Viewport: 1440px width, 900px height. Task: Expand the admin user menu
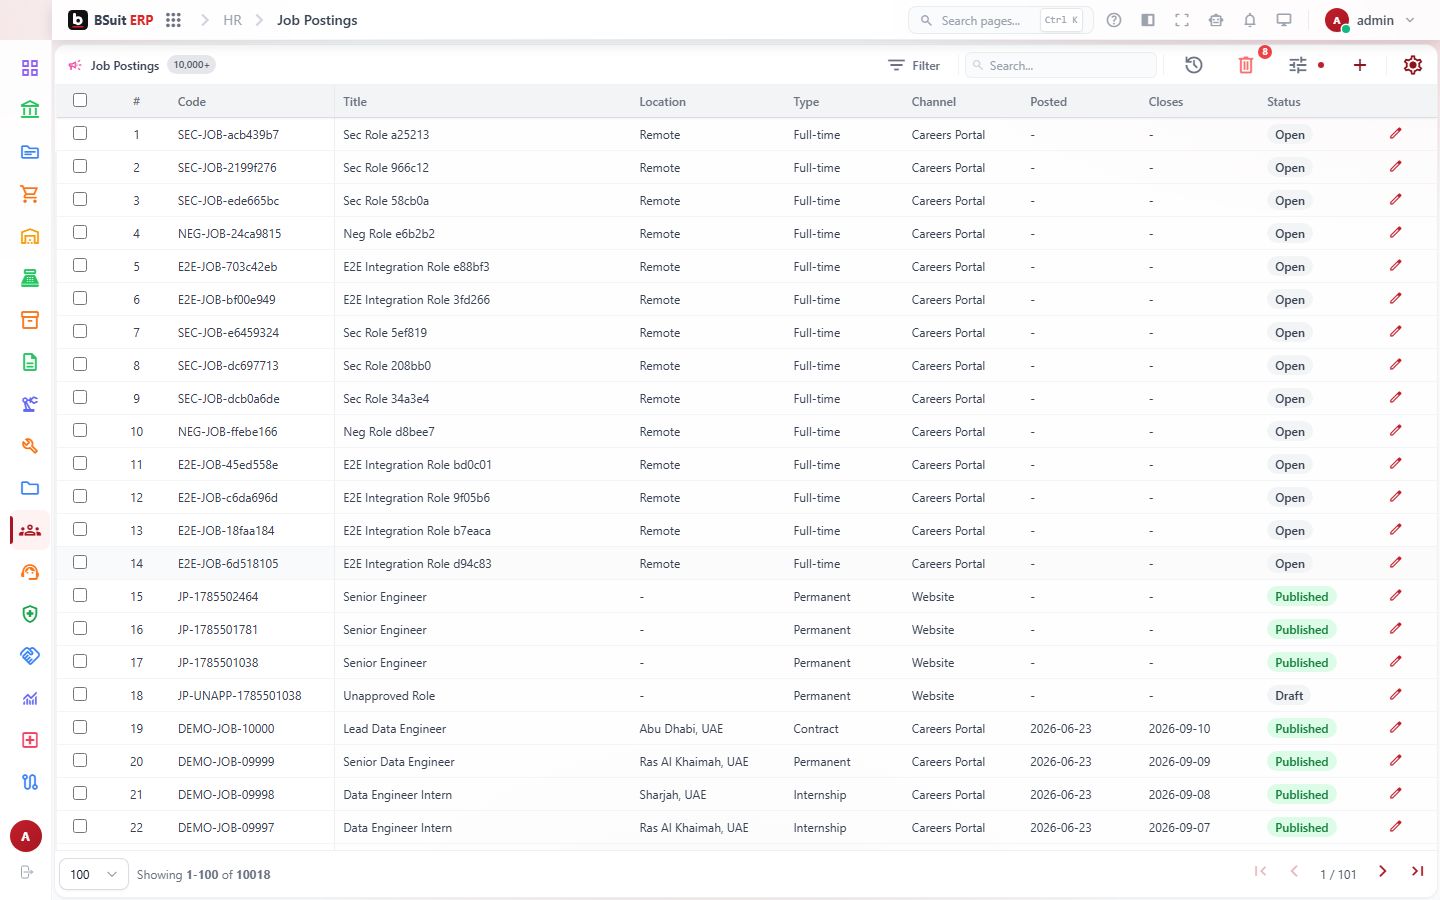tap(1370, 20)
